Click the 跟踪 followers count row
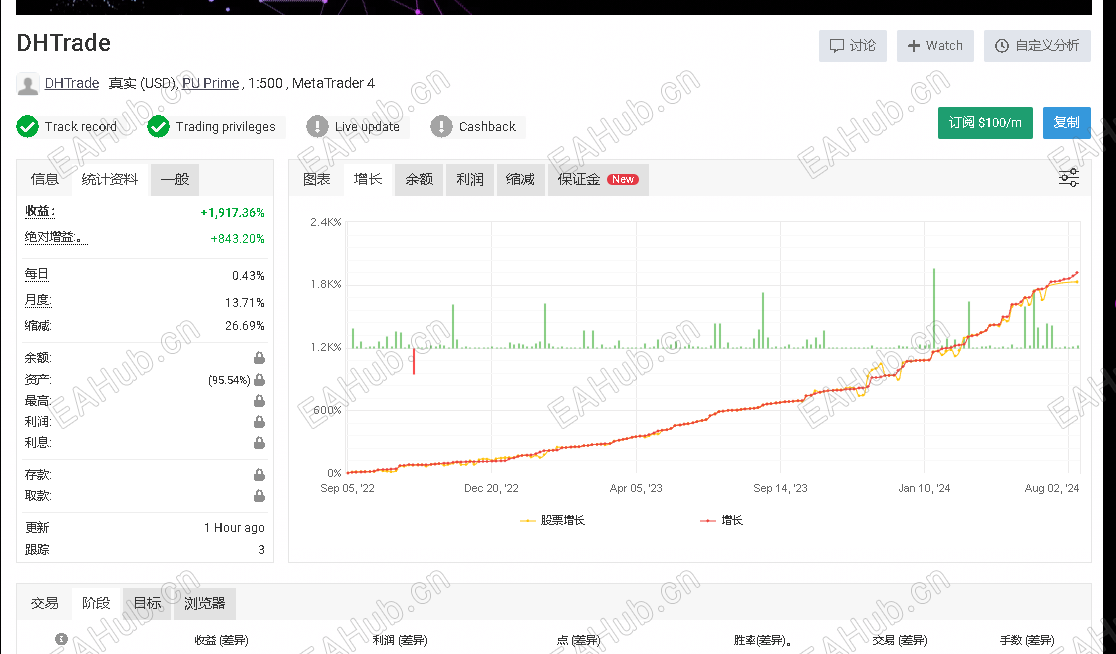Viewport: 1116px width, 654px height. coord(144,549)
